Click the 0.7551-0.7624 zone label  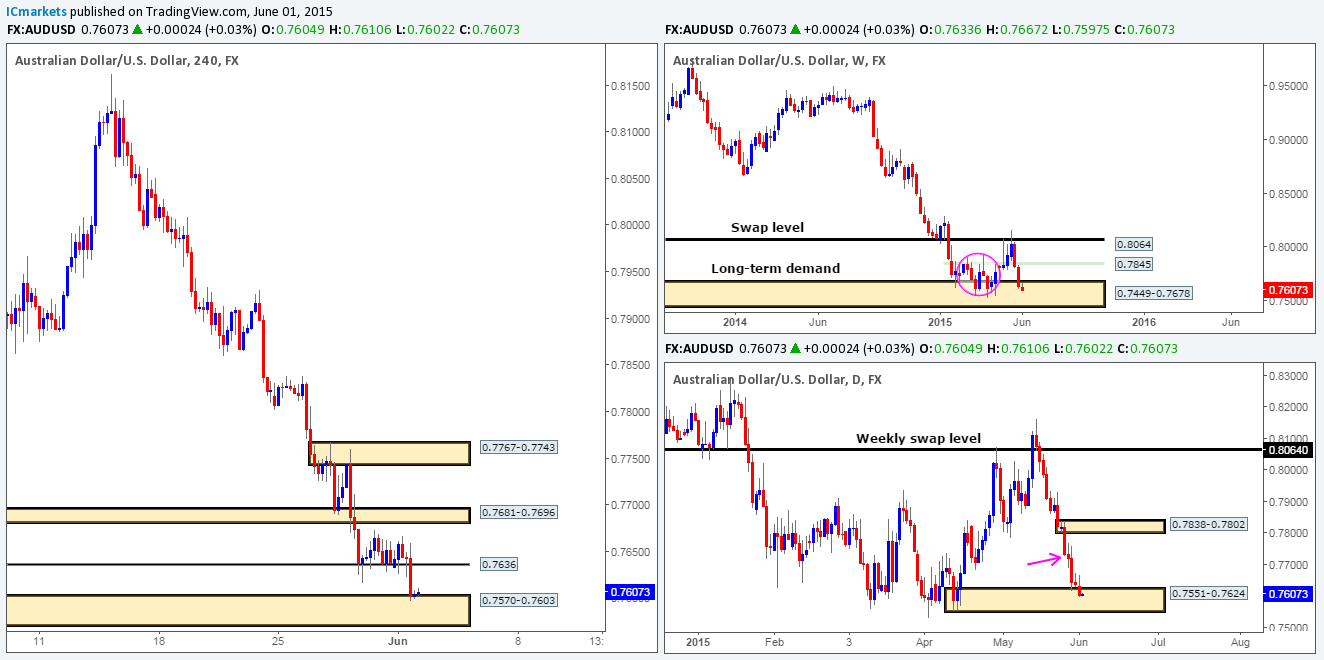click(1208, 593)
